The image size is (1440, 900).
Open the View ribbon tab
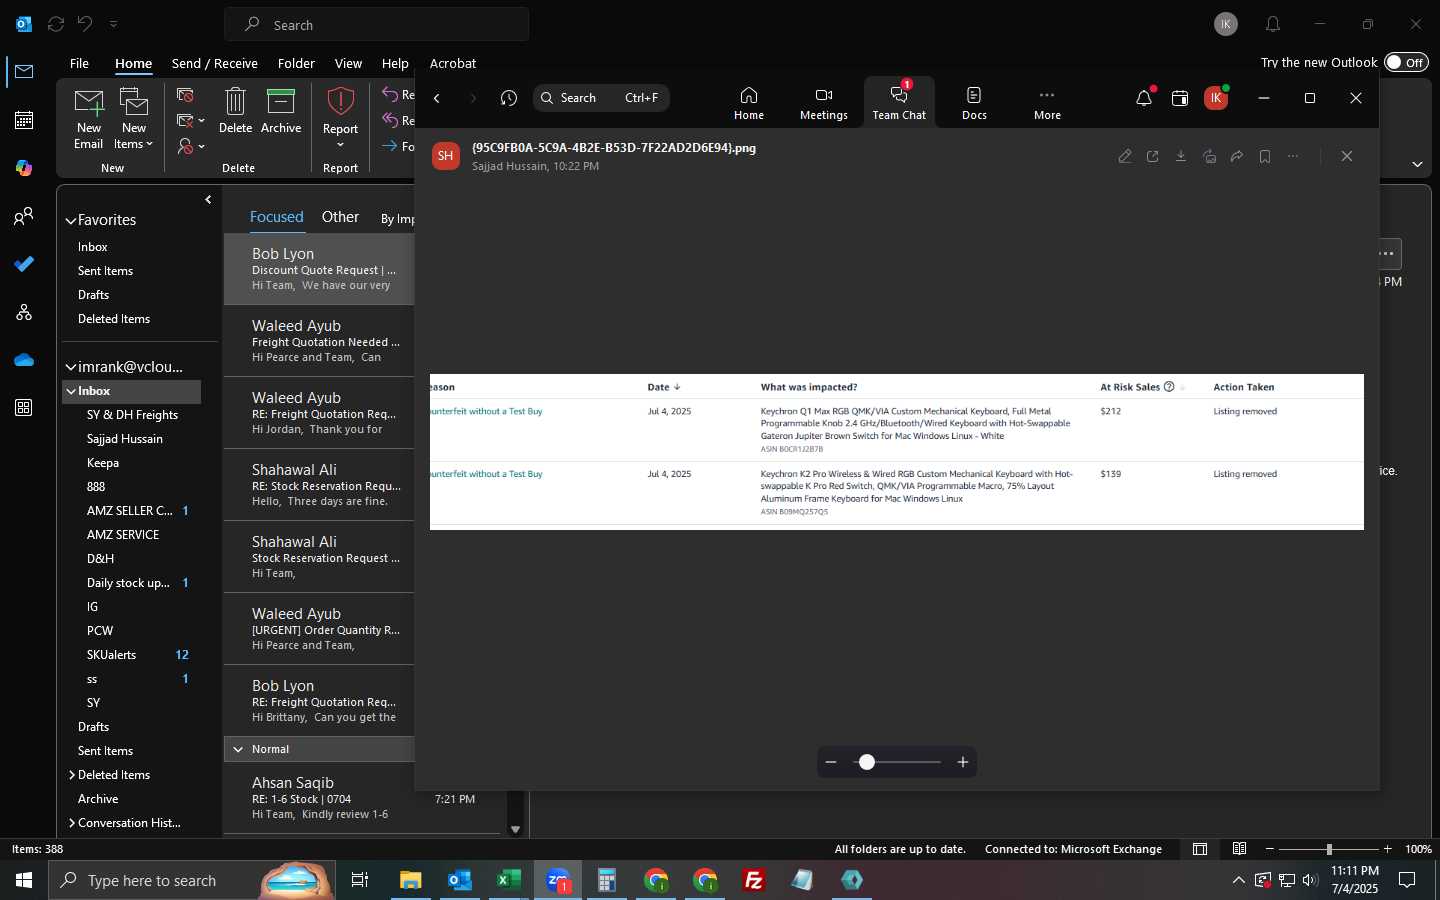coord(348,63)
